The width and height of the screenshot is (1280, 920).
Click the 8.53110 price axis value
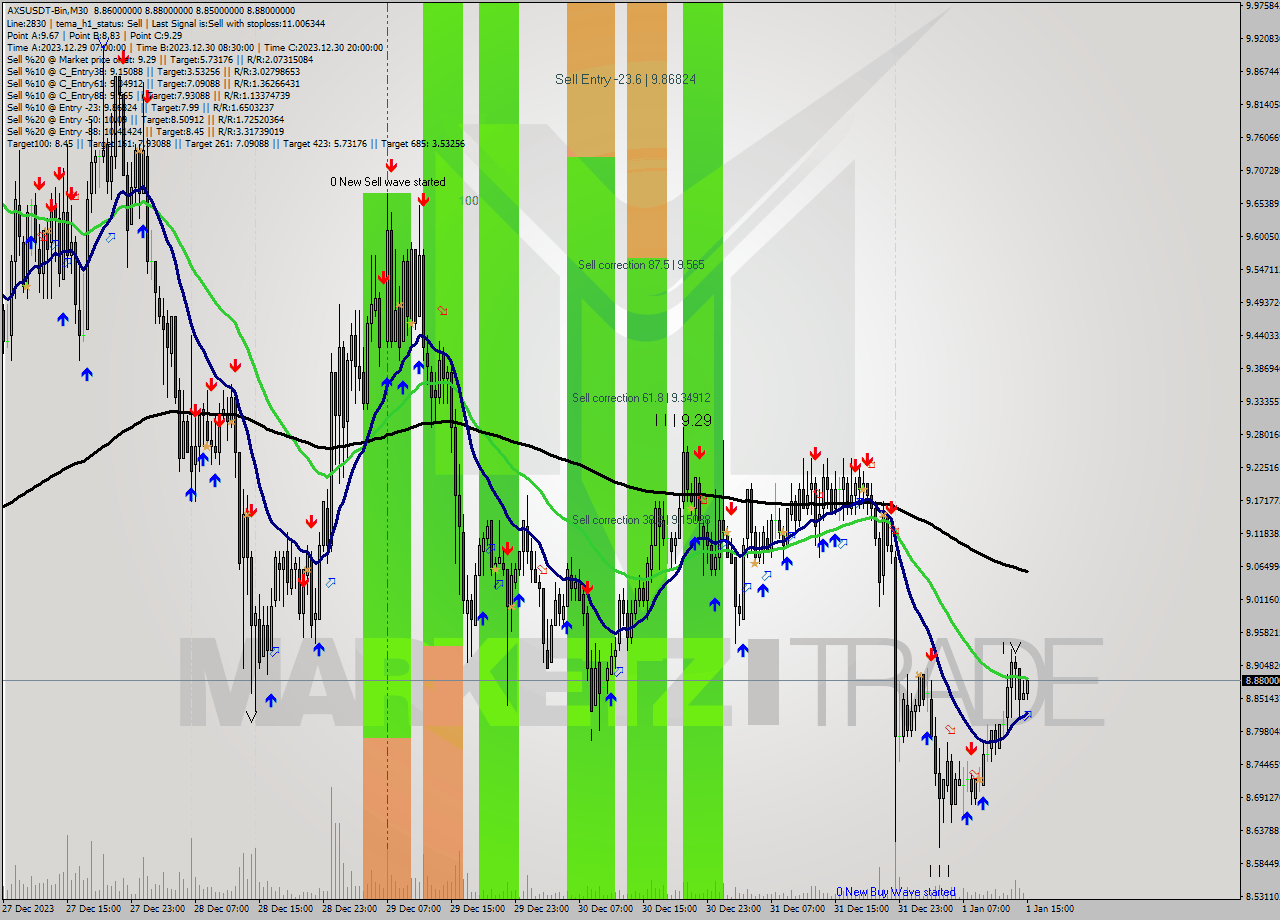click(1262, 896)
